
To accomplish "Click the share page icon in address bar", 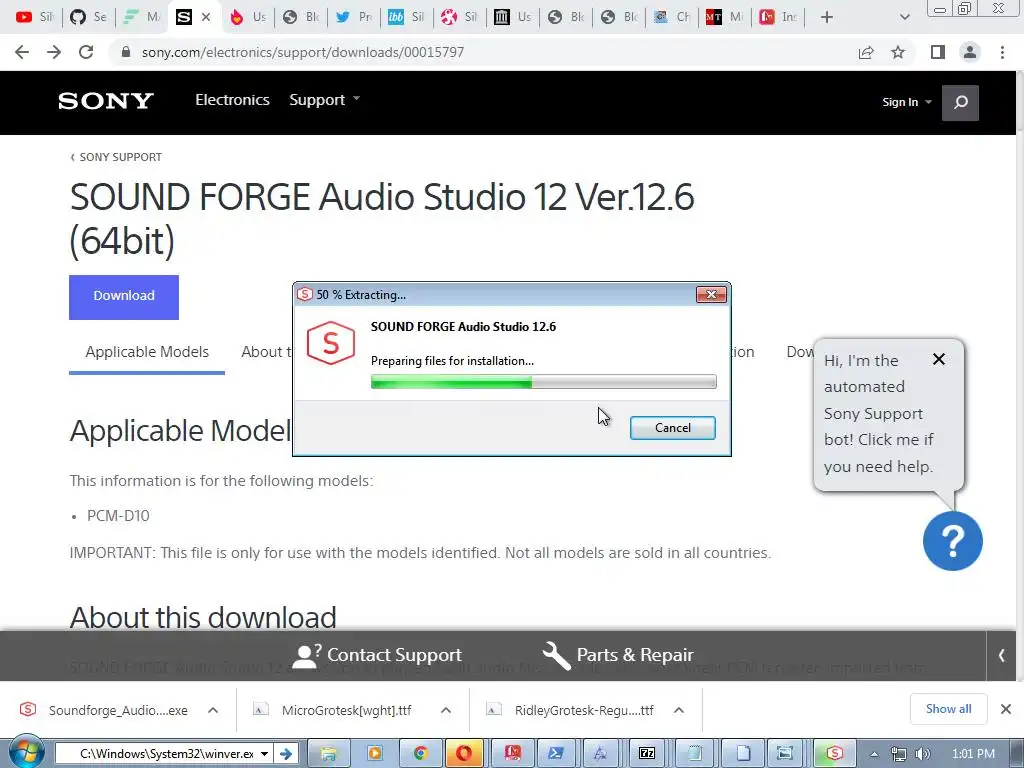I will (x=866, y=52).
